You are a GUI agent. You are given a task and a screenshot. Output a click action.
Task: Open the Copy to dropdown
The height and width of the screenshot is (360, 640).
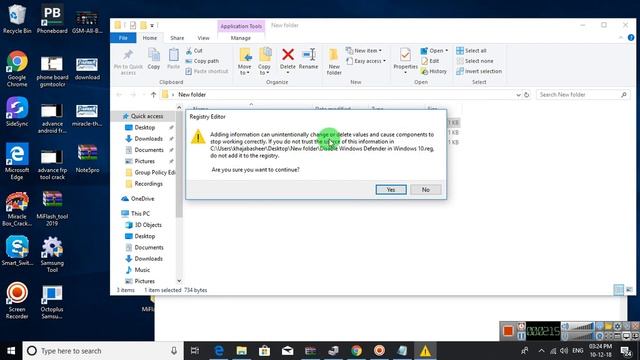pyautogui.click(x=264, y=62)
